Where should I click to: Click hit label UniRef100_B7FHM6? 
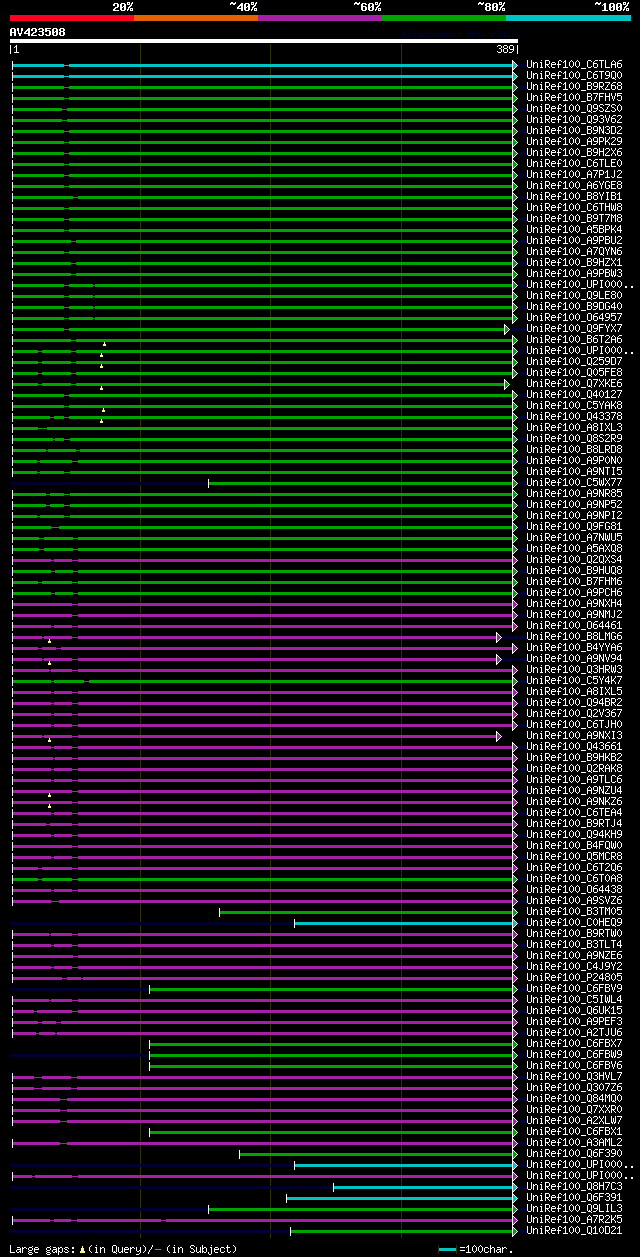pyautogui.click(x=574, y=581)
